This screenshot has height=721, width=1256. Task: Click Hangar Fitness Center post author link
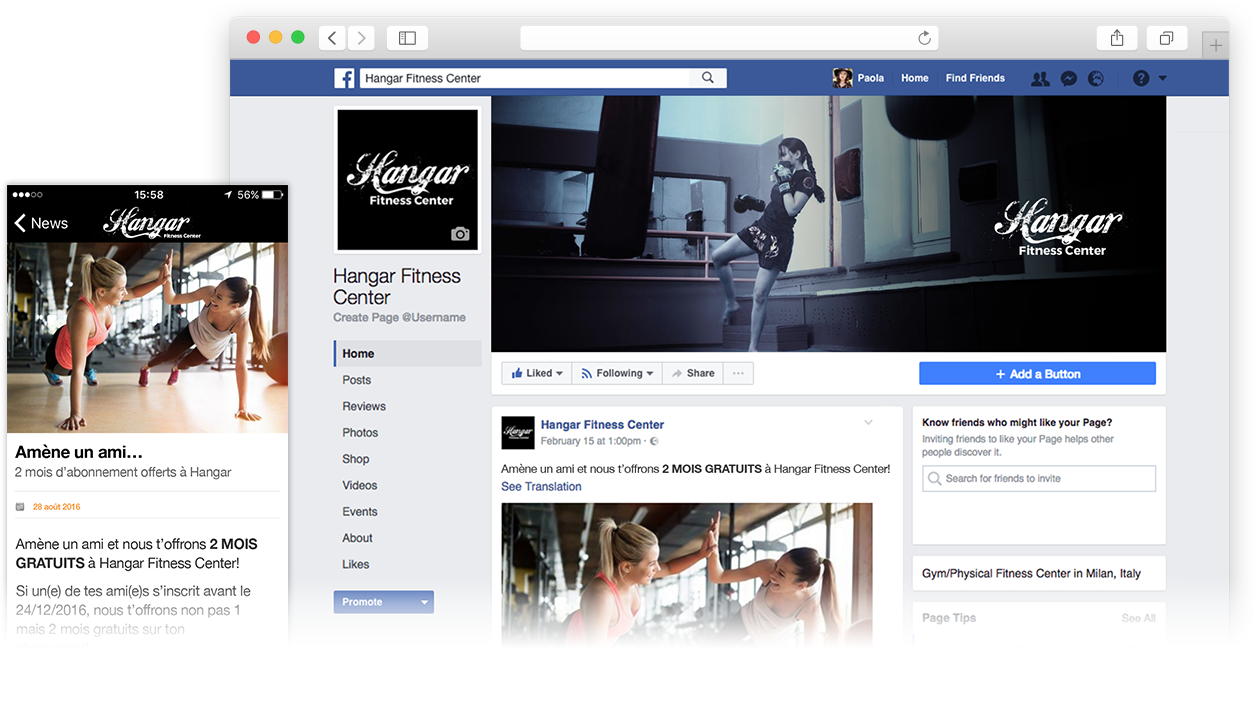tap(602, 425)
